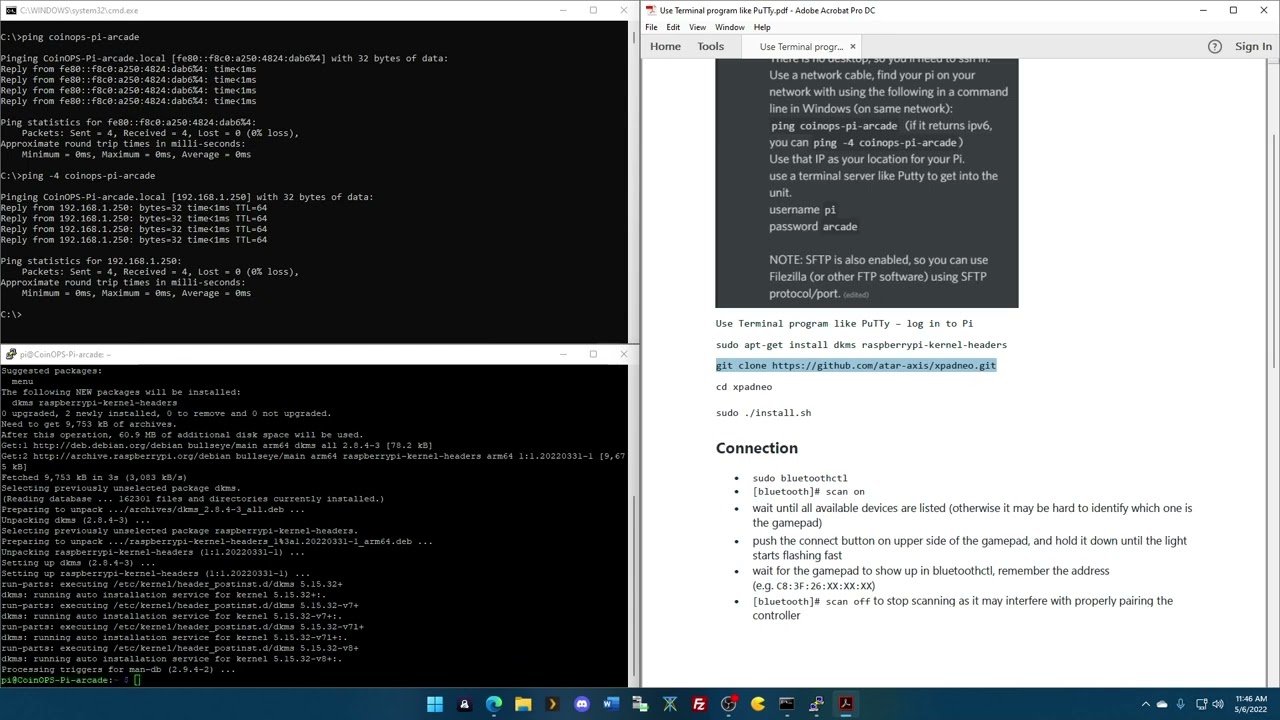Open Microsoft Word from the taskbar
Image resolution: width=1280 pixels, height=720 pixels.
[x=611, y=704]
